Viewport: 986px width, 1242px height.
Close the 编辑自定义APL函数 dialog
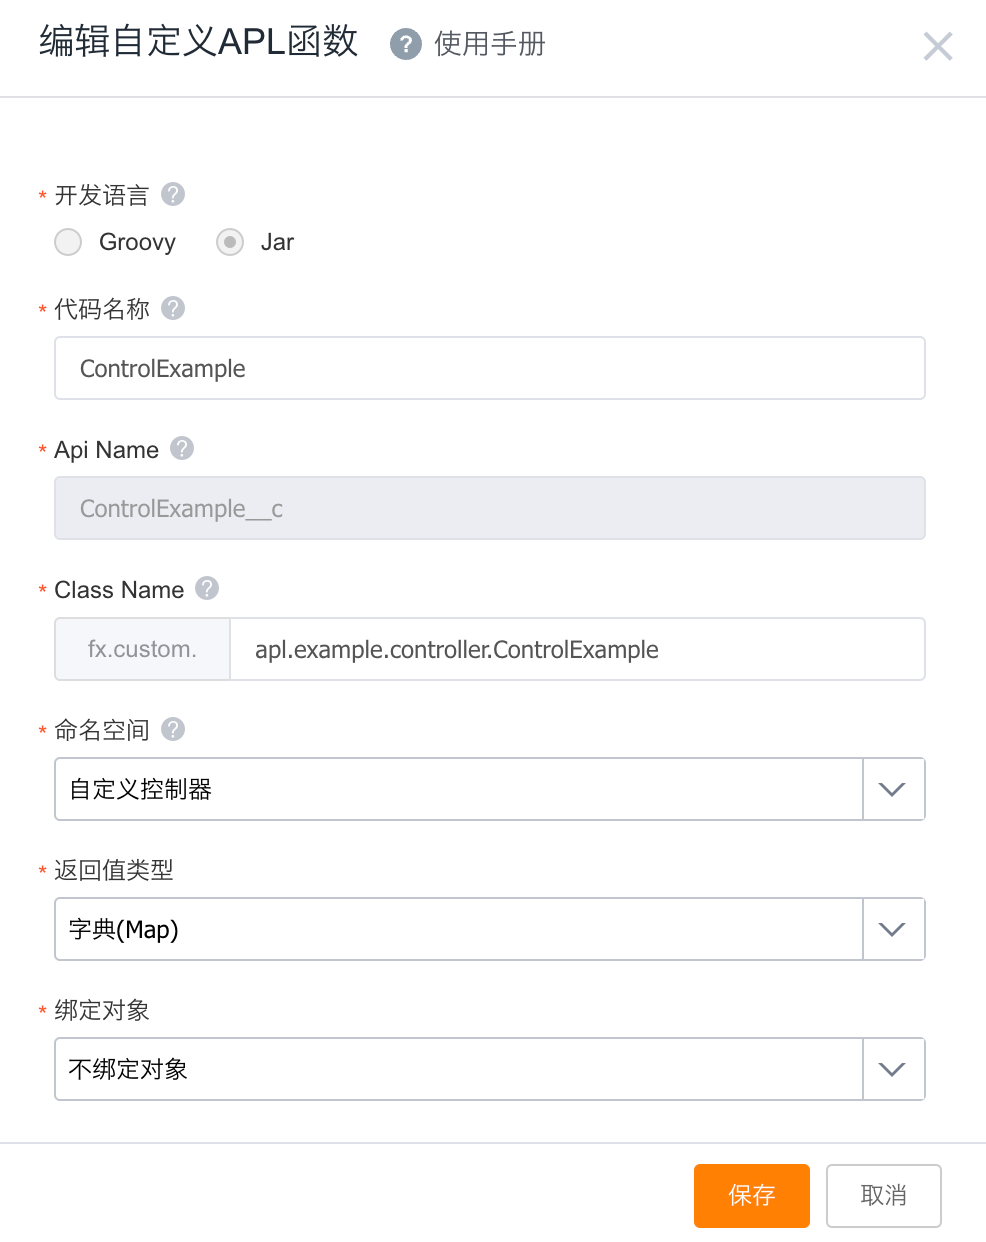(x=937, y=46)
